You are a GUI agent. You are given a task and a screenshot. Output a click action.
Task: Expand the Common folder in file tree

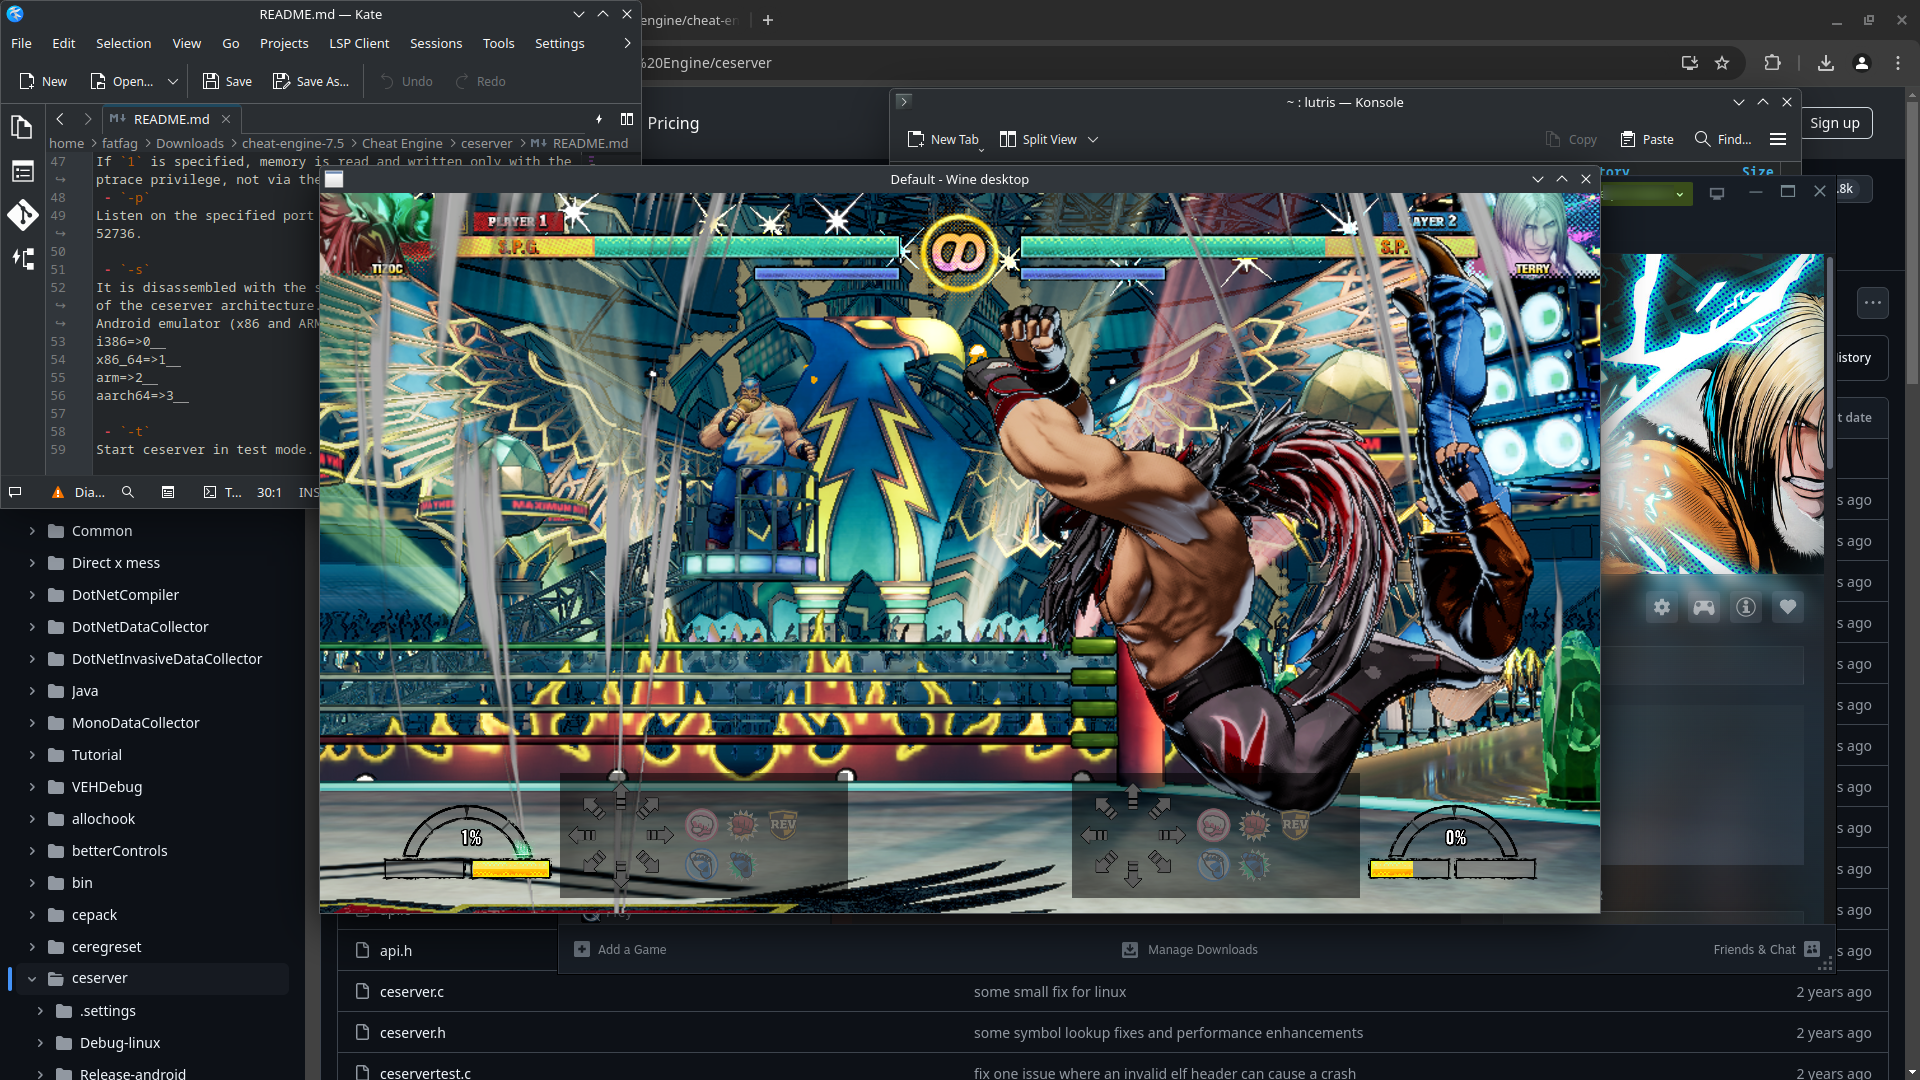(32, 531)
